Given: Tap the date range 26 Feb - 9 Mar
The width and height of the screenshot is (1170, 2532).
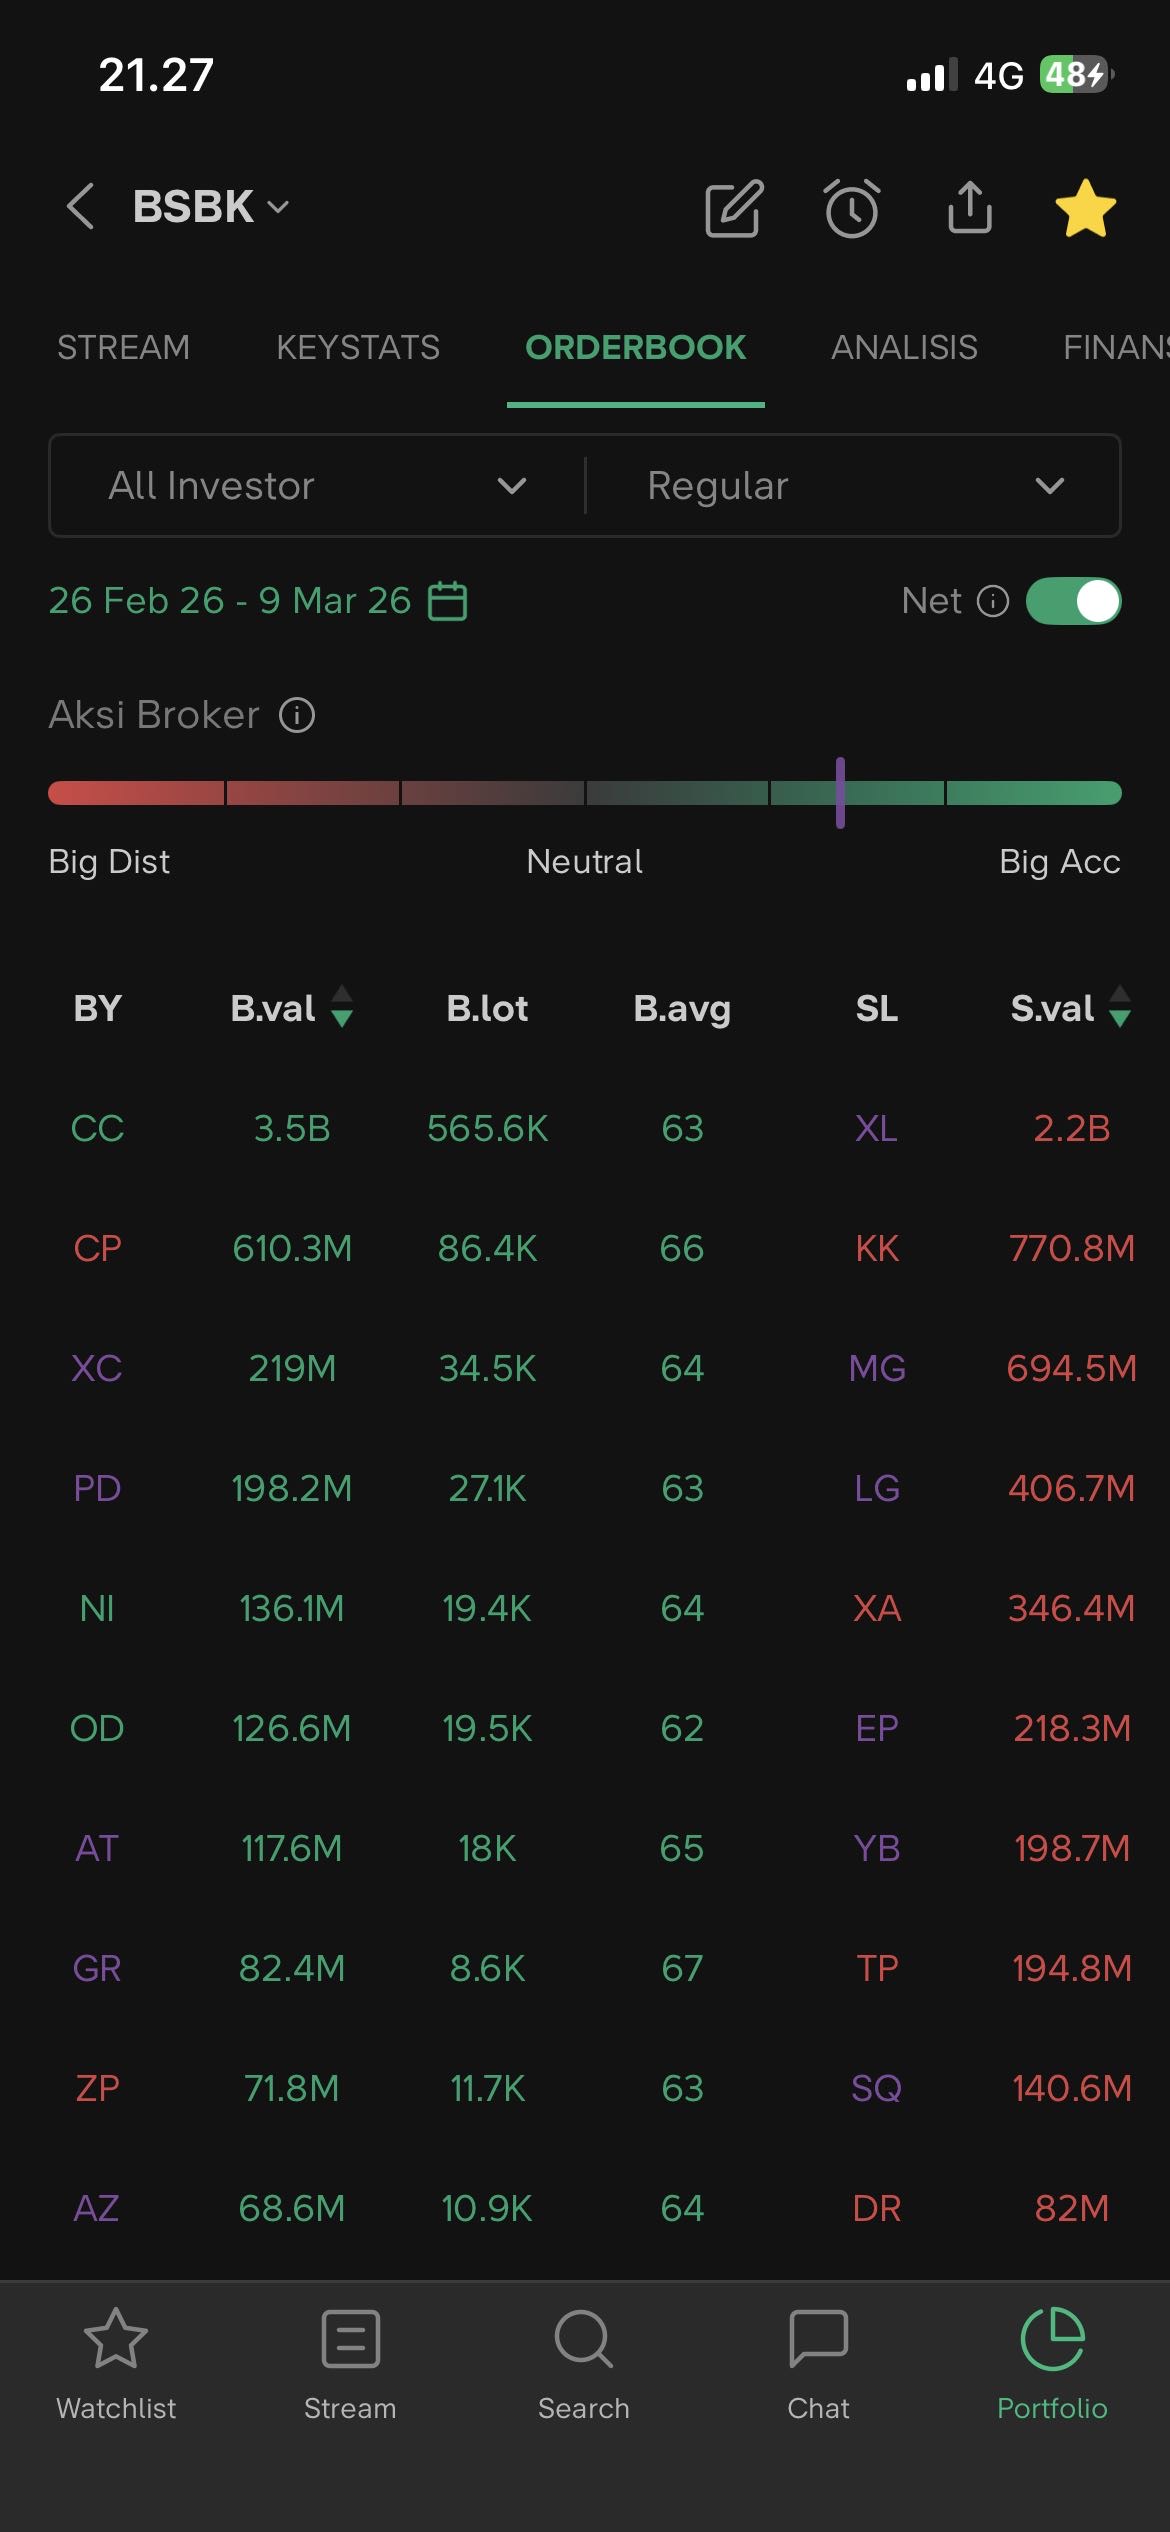Looking at the screenshot, I should [230, 601].
